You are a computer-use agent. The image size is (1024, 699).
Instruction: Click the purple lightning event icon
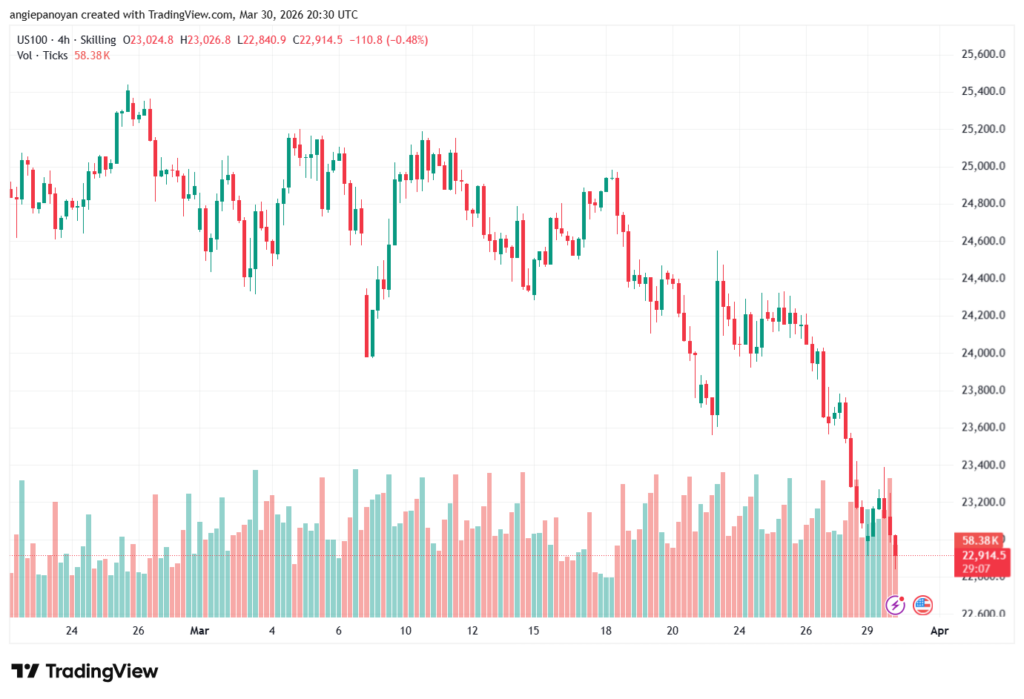(x=896, y=604)
